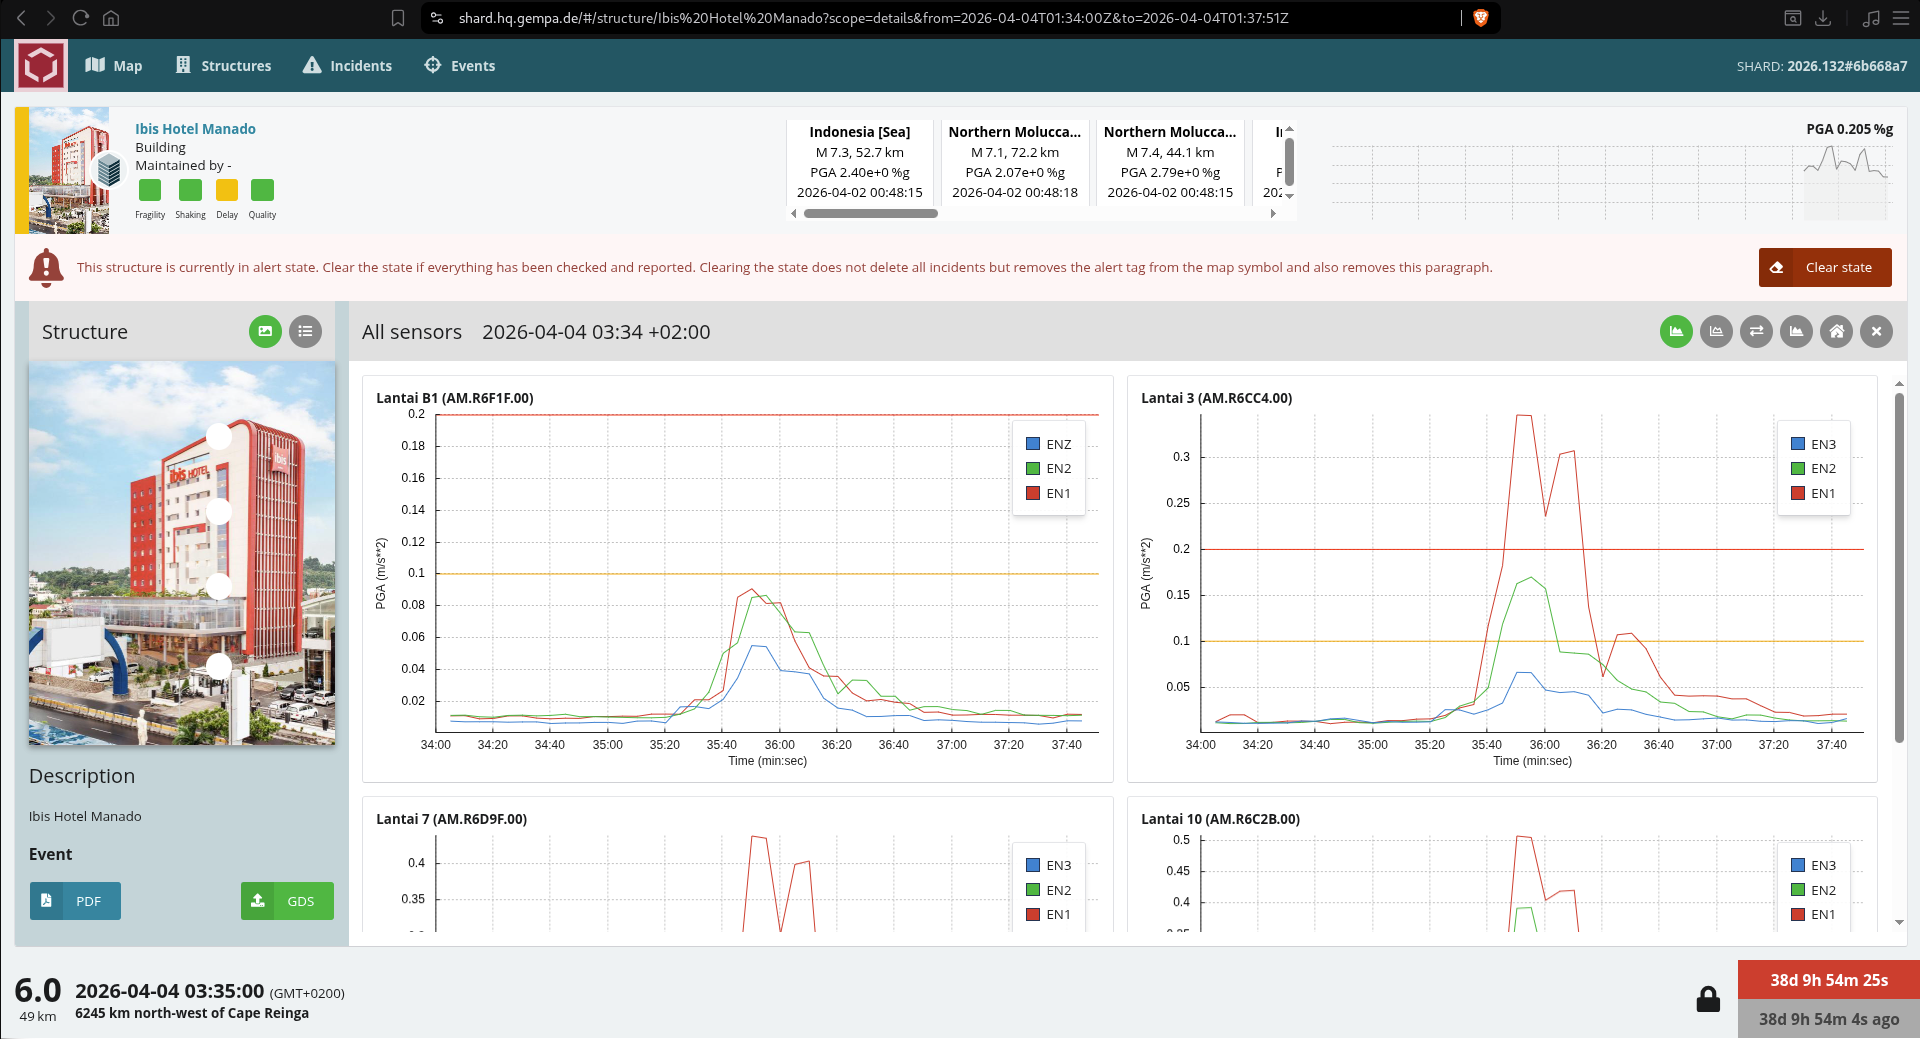Open the Structures menu

pos(223,66)
